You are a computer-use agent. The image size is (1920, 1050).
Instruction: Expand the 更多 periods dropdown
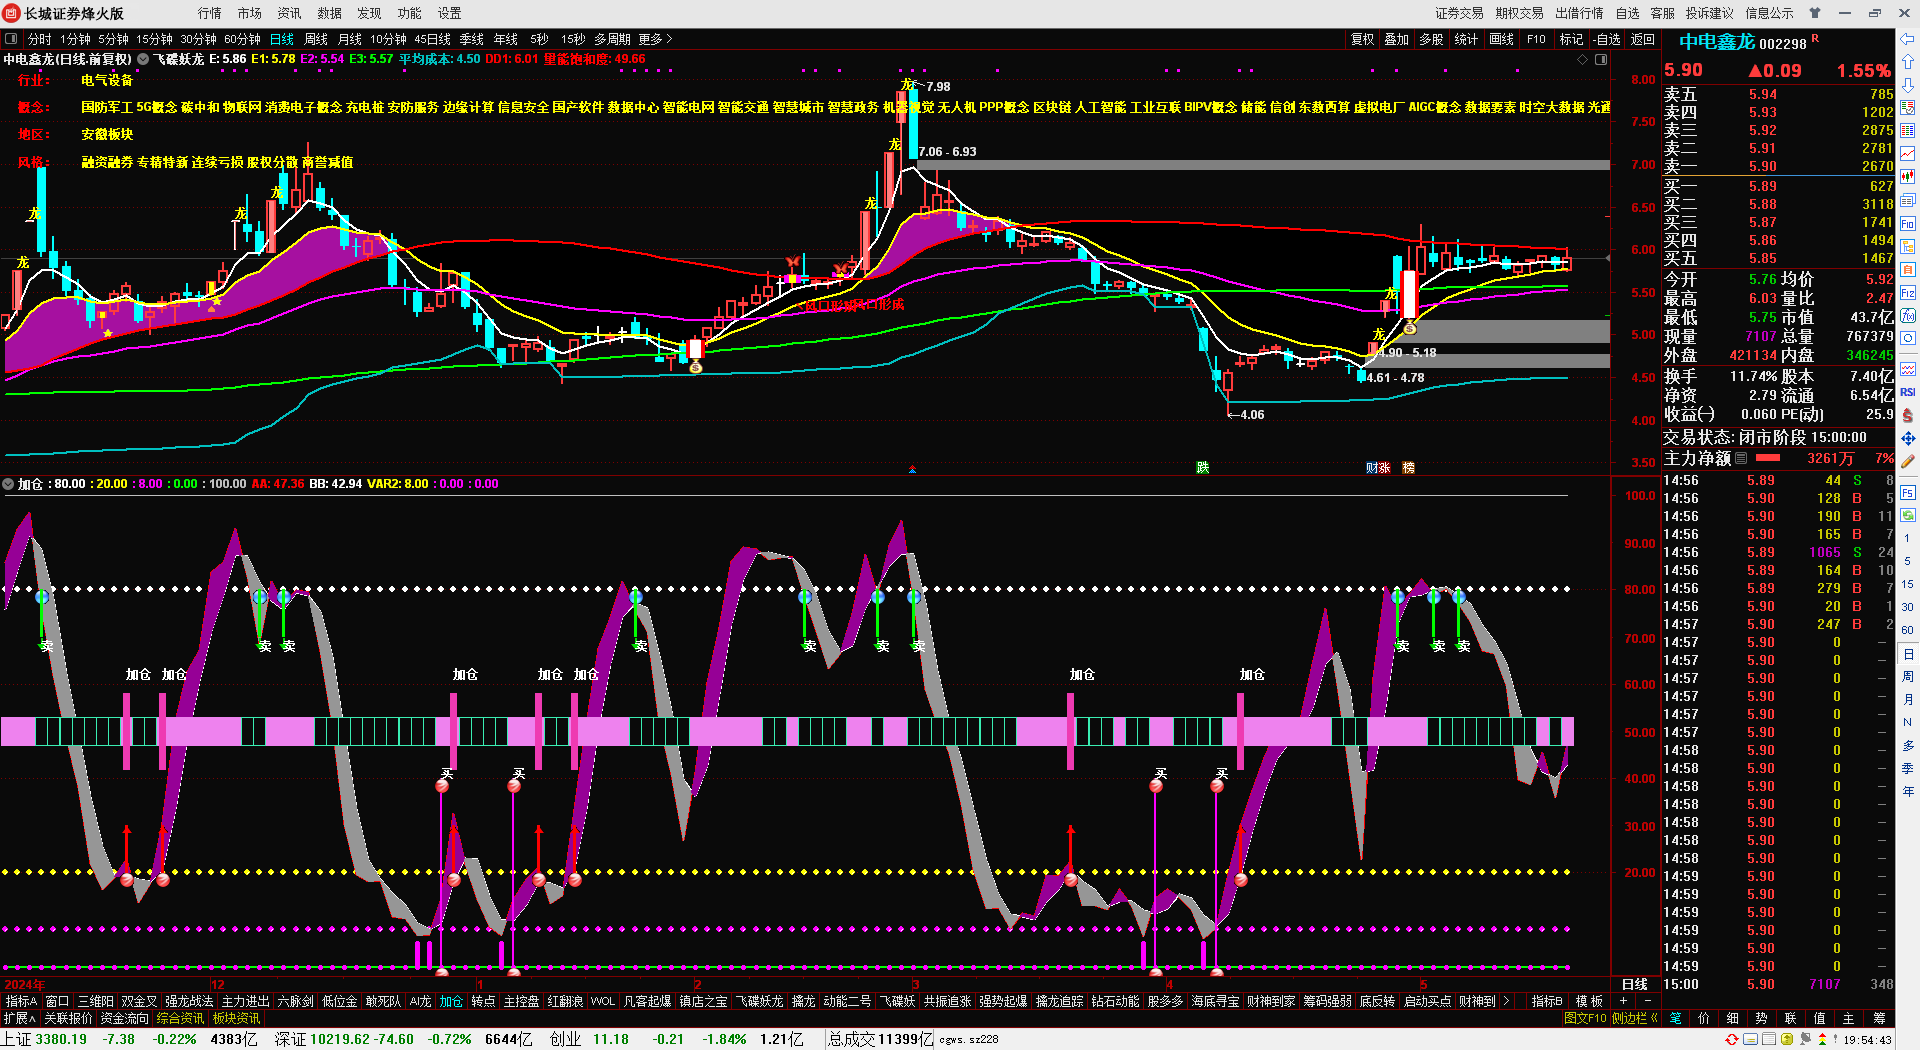[655, 39]
